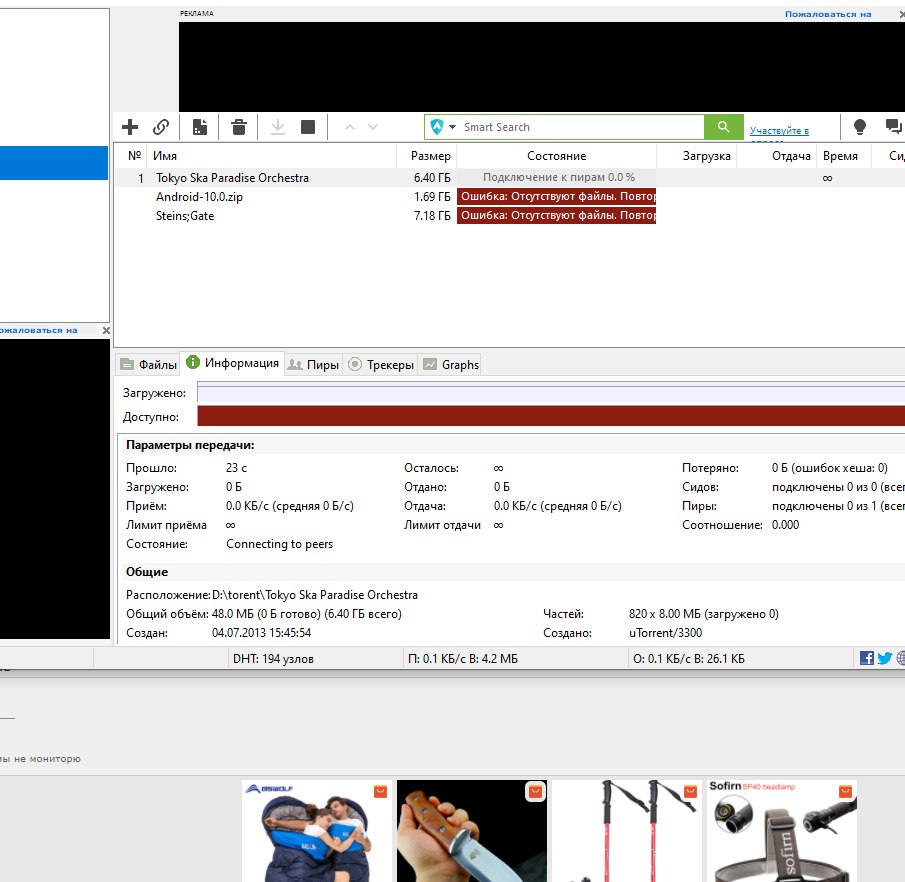Sort by Отдача column header

[791, 156]
